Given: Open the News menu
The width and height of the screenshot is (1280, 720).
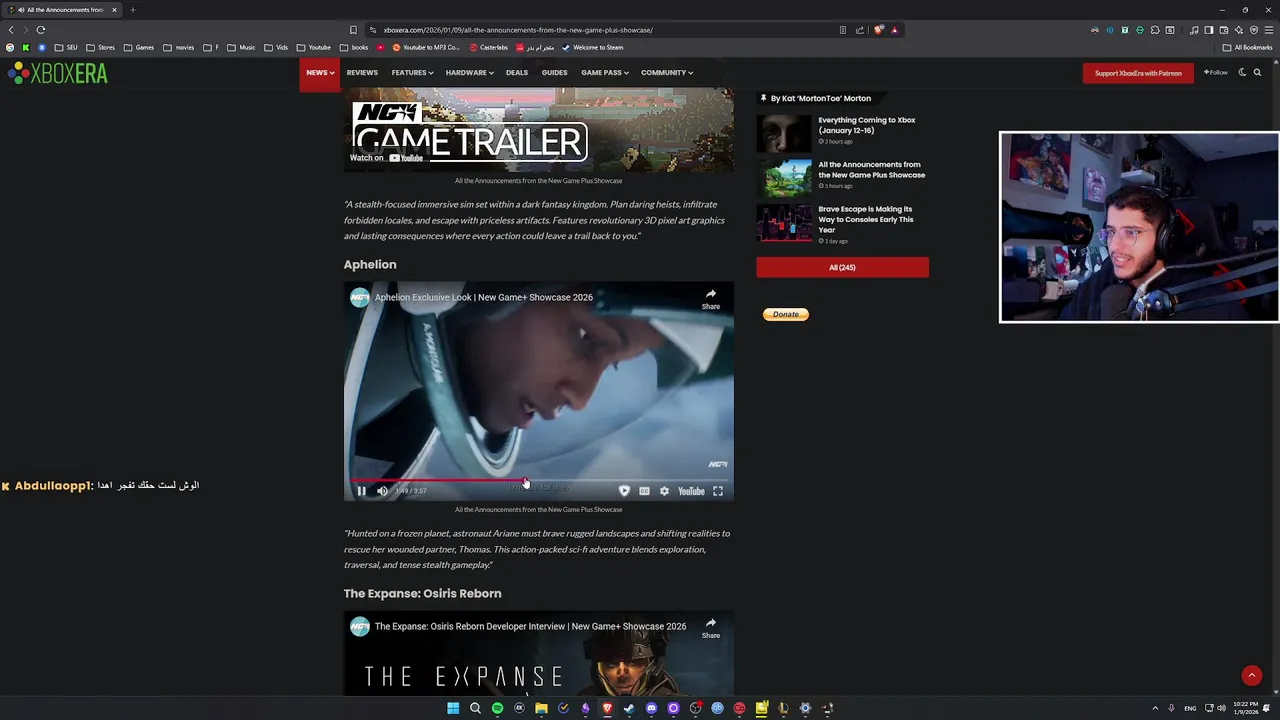Looking at the screenshot, I should pyautogui.click(x=320, y=73).
